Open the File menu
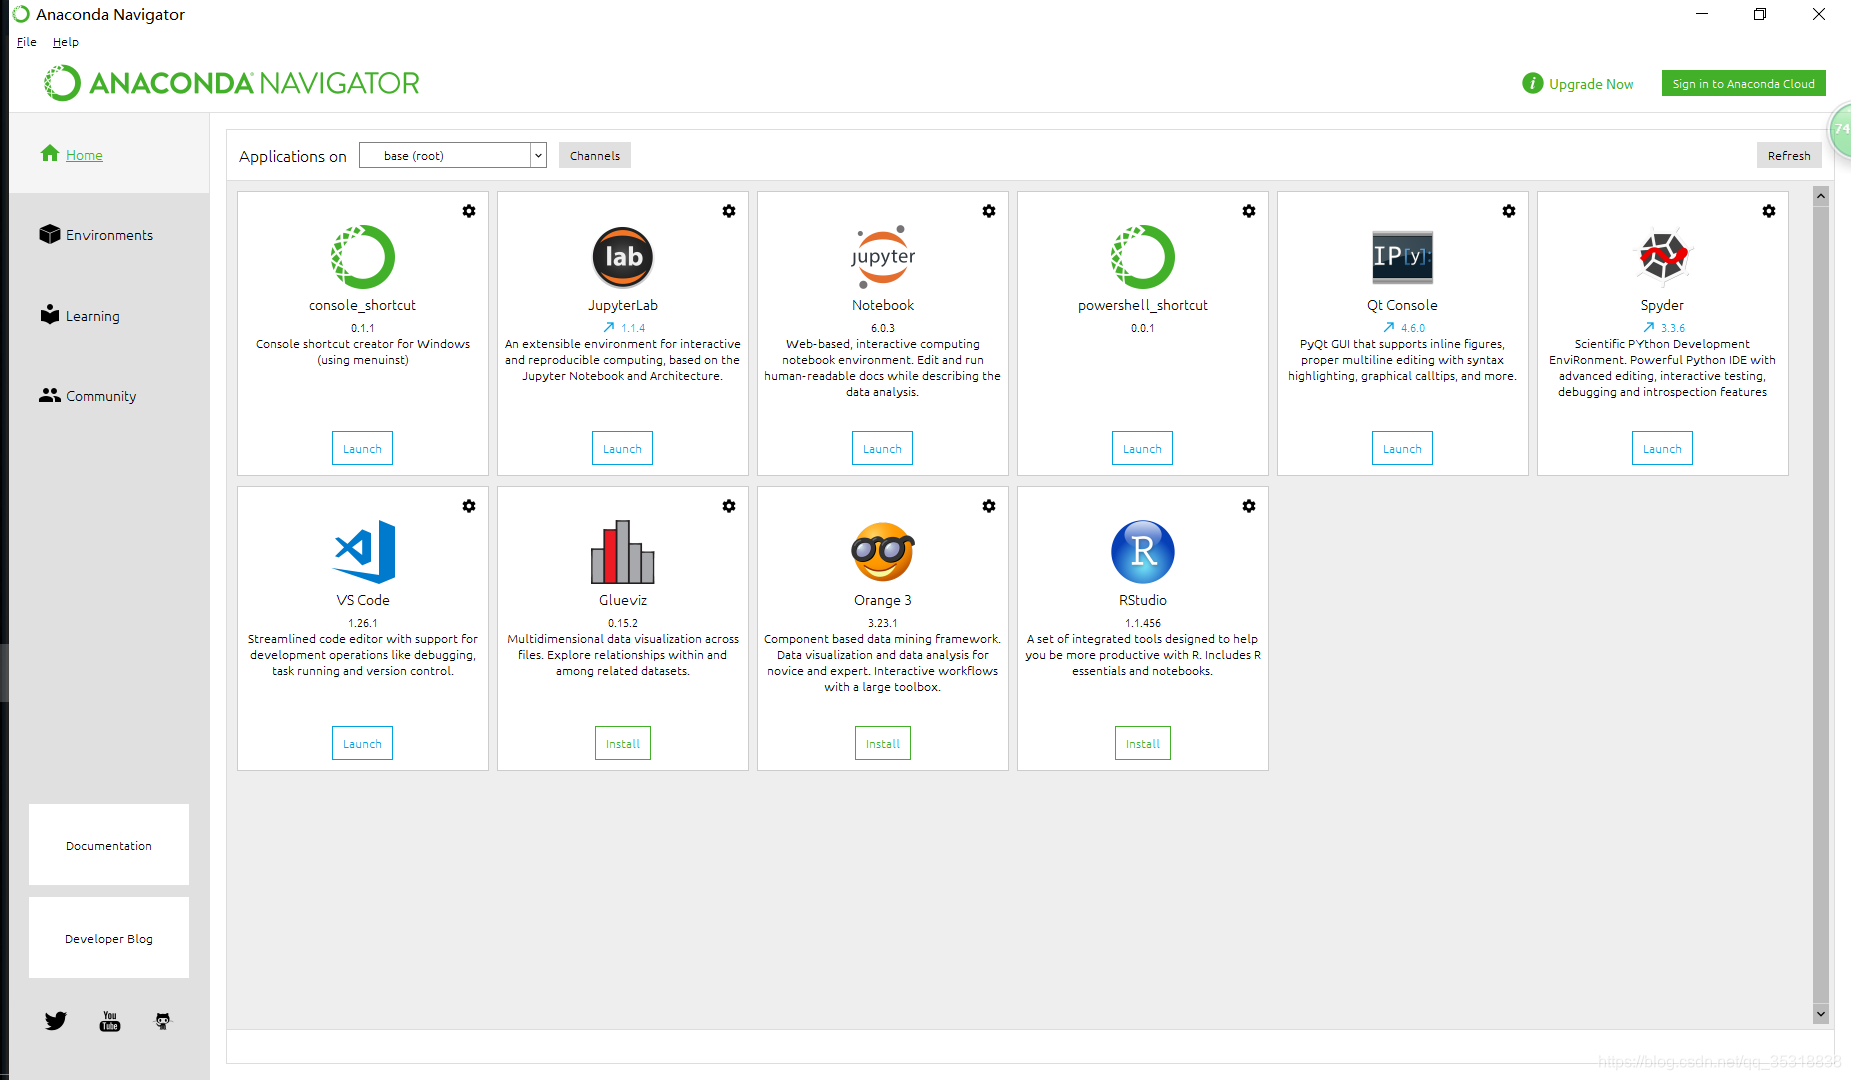 [27, 42]
